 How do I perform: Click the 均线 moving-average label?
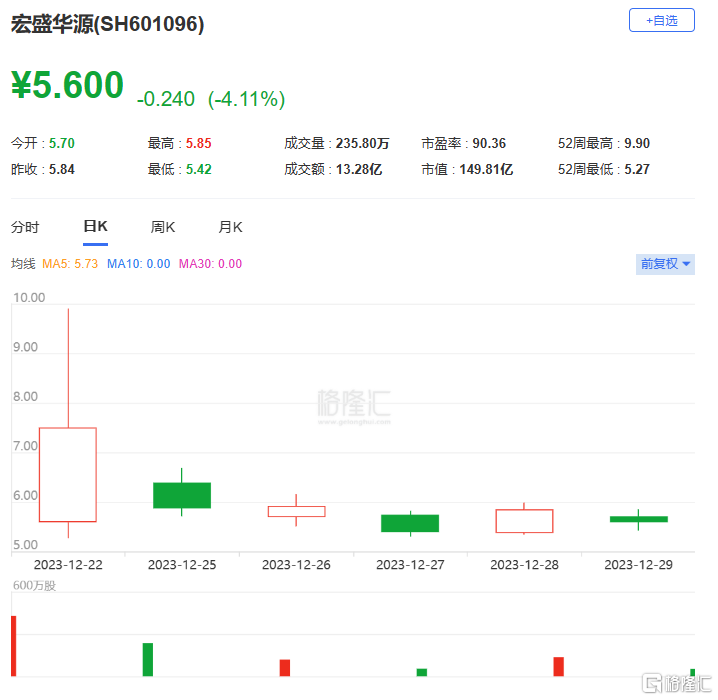tap(23, 264)
